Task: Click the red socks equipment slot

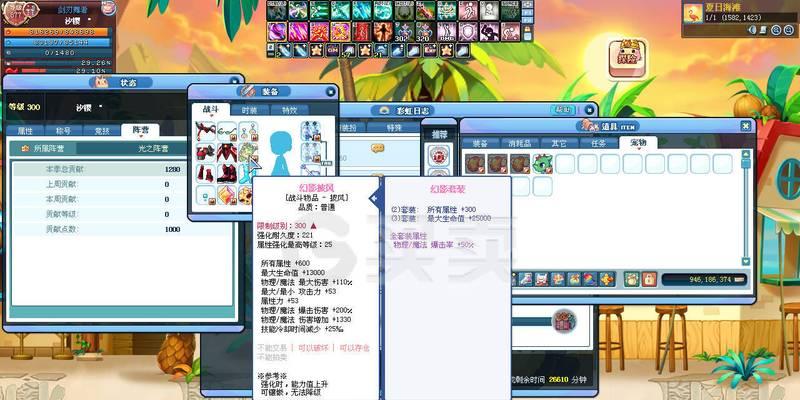Action: [x=205, y=173]
